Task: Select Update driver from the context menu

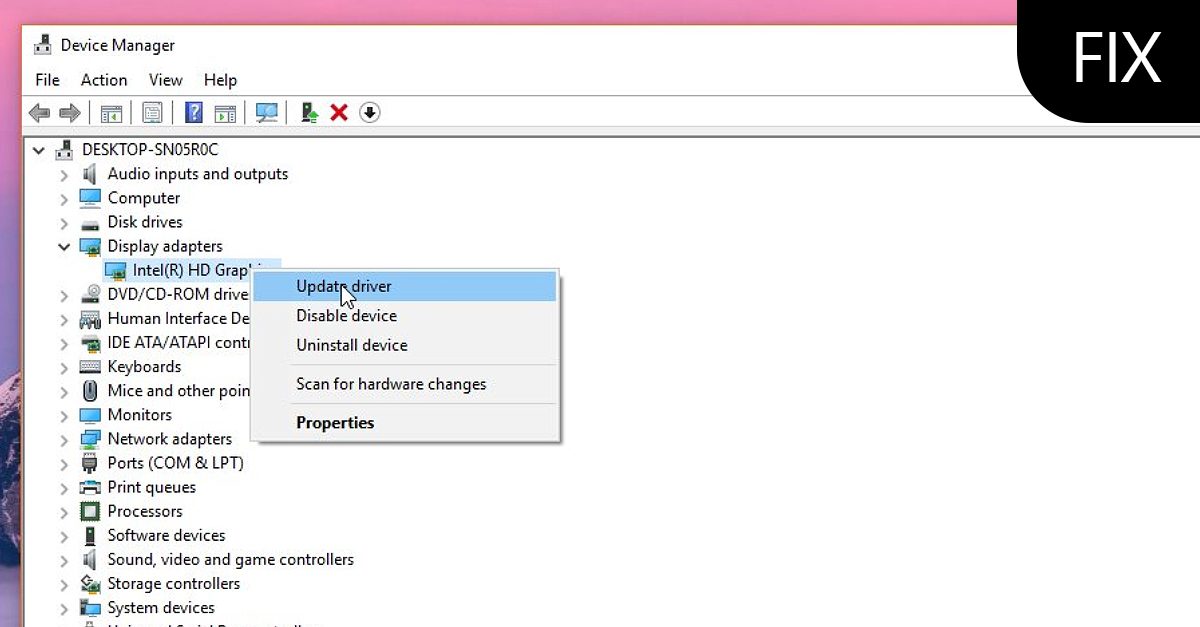Action: click(344, 286)
